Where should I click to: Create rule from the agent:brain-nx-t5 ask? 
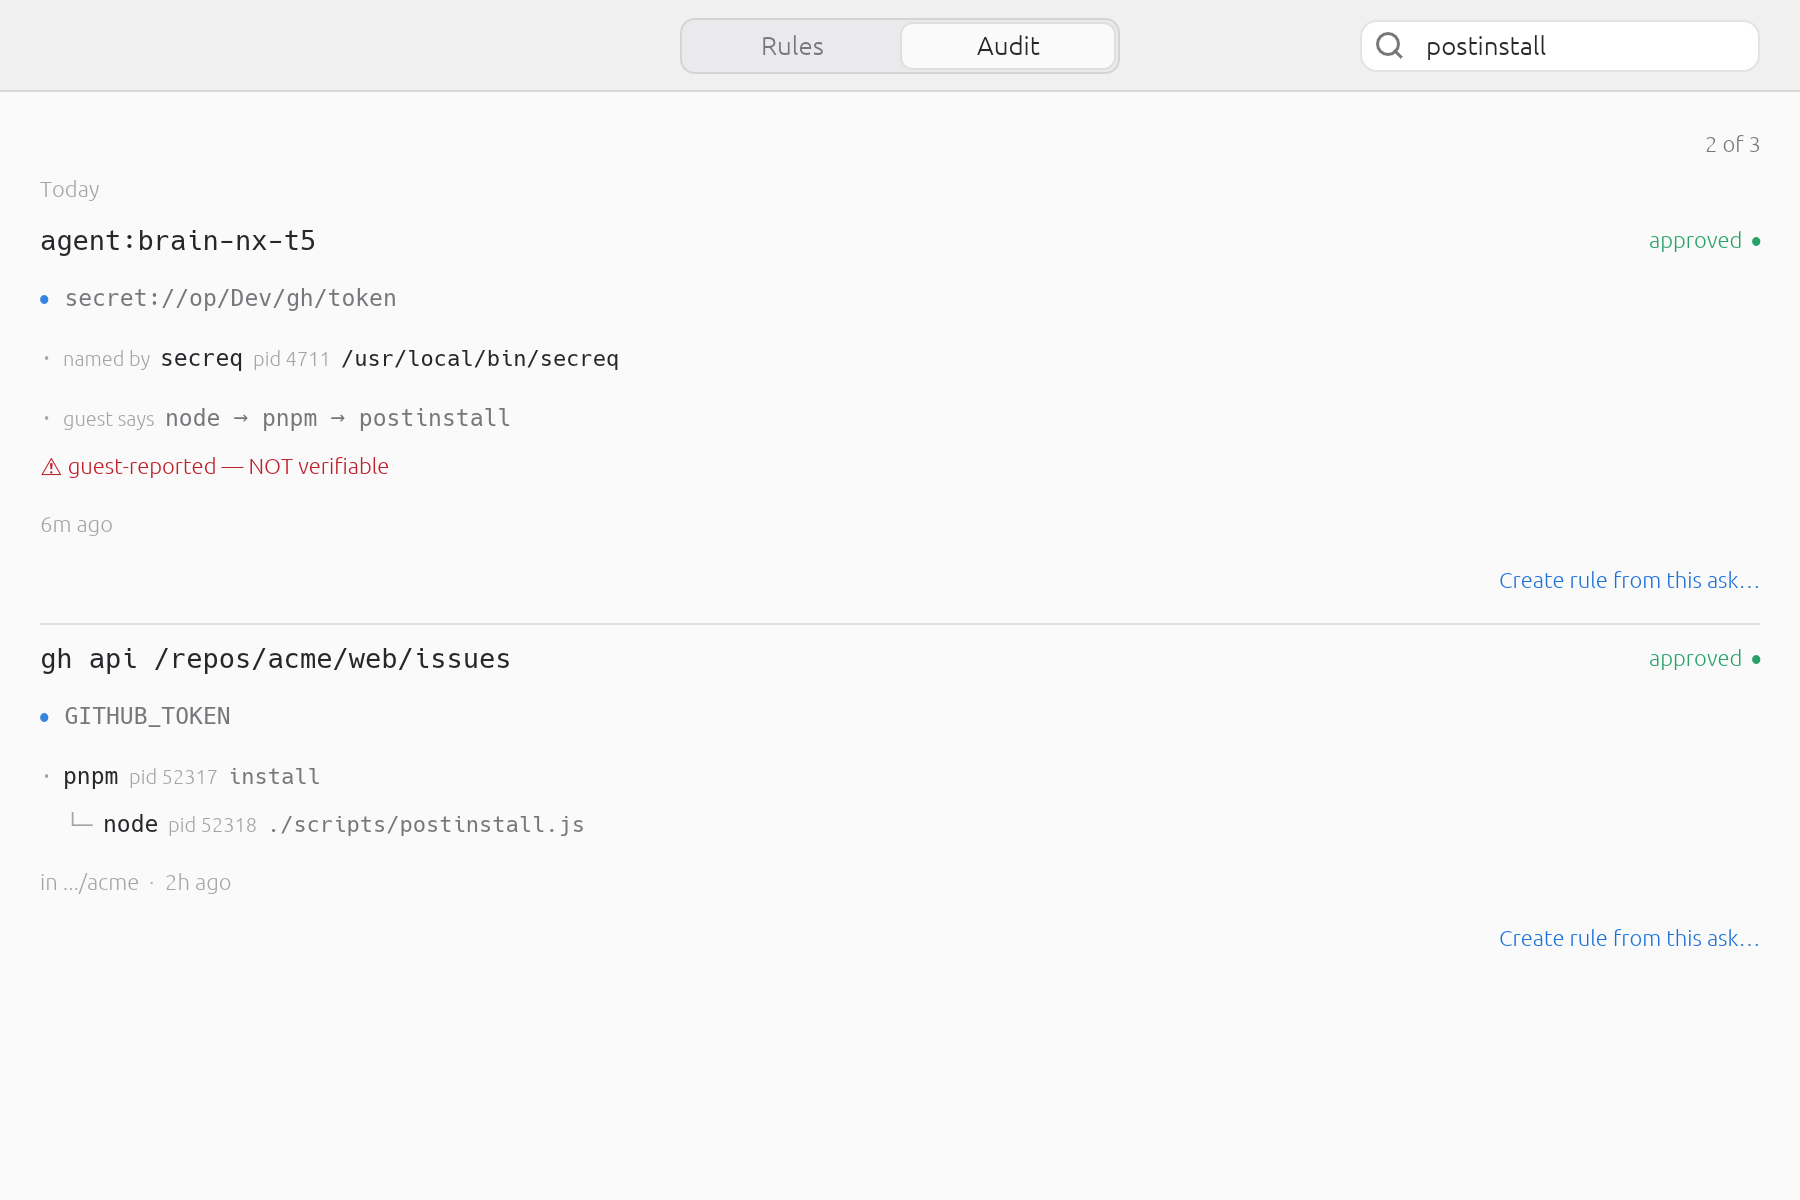coord(1629,580)
